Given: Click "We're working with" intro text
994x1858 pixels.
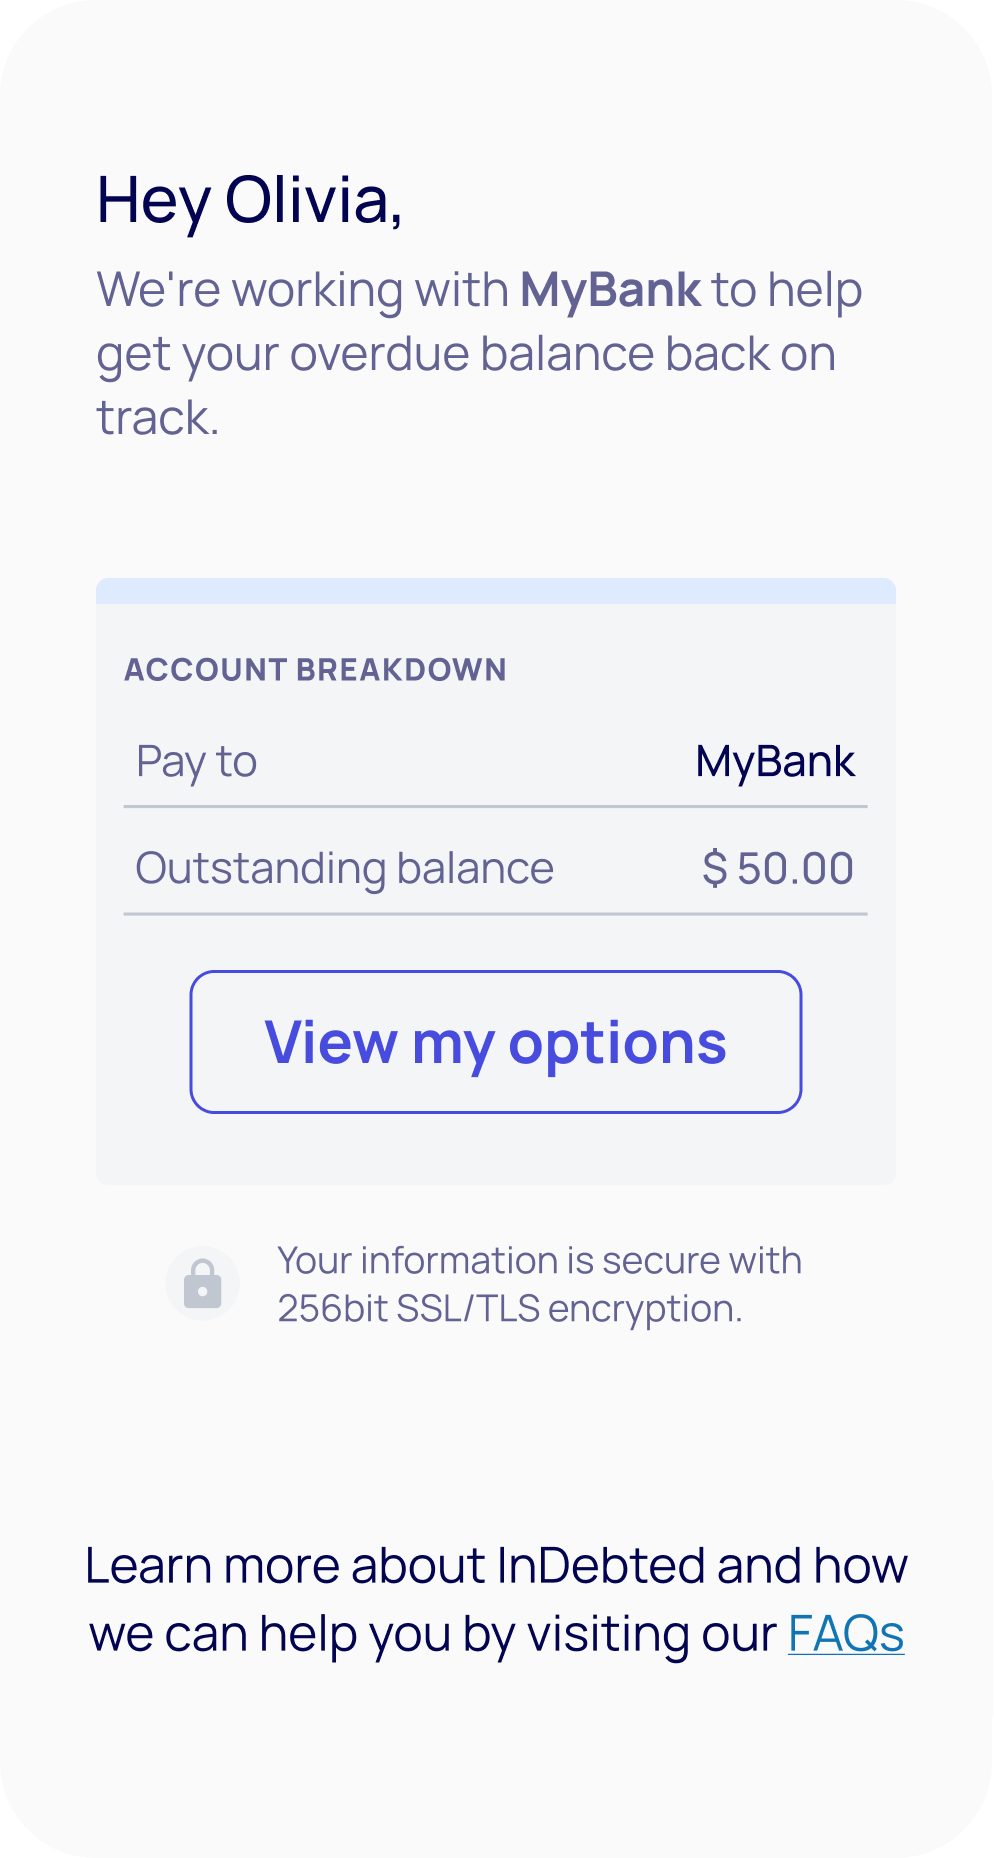Looking at the screenshot, I should coord(303,290).
